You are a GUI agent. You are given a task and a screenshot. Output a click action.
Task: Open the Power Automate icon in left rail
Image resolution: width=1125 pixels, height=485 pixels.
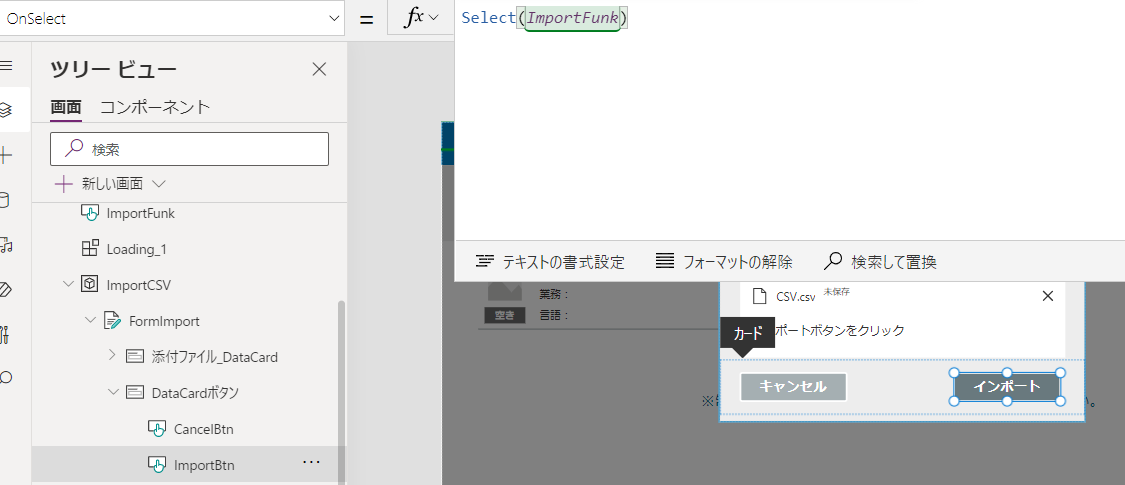click(x=6, y=290)
